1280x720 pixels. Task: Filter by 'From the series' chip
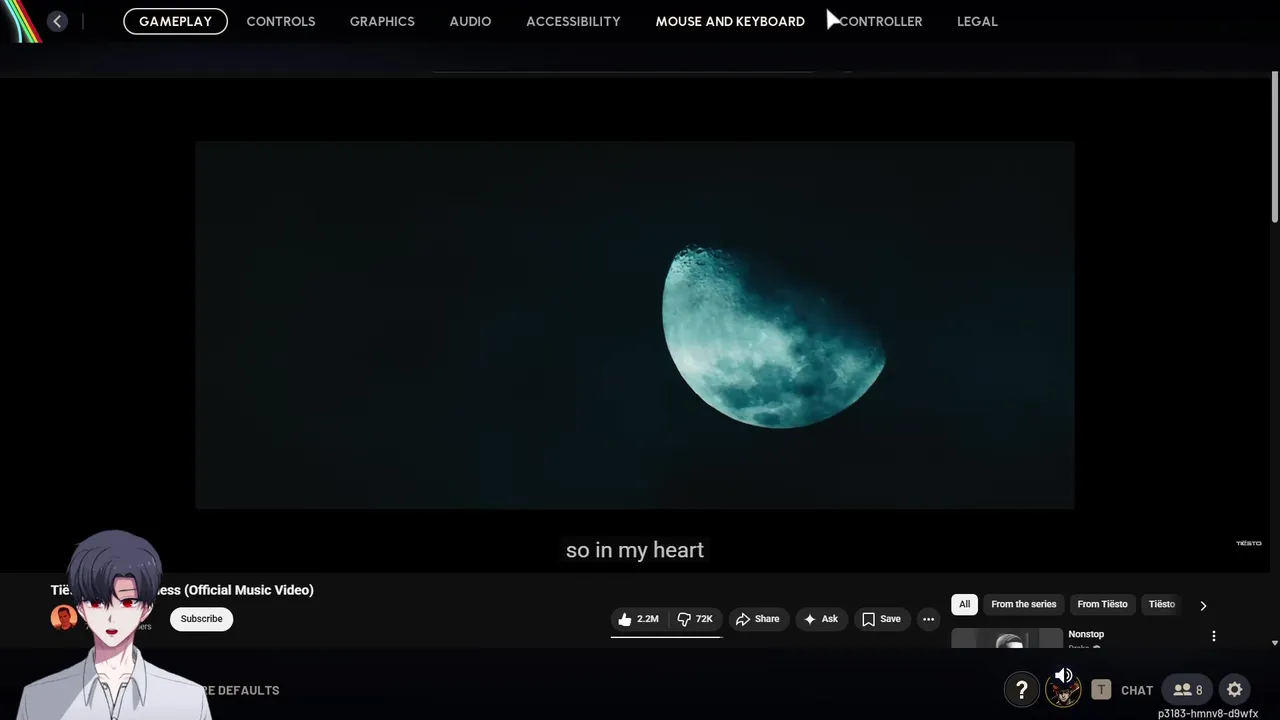(x=1023, y=604)
